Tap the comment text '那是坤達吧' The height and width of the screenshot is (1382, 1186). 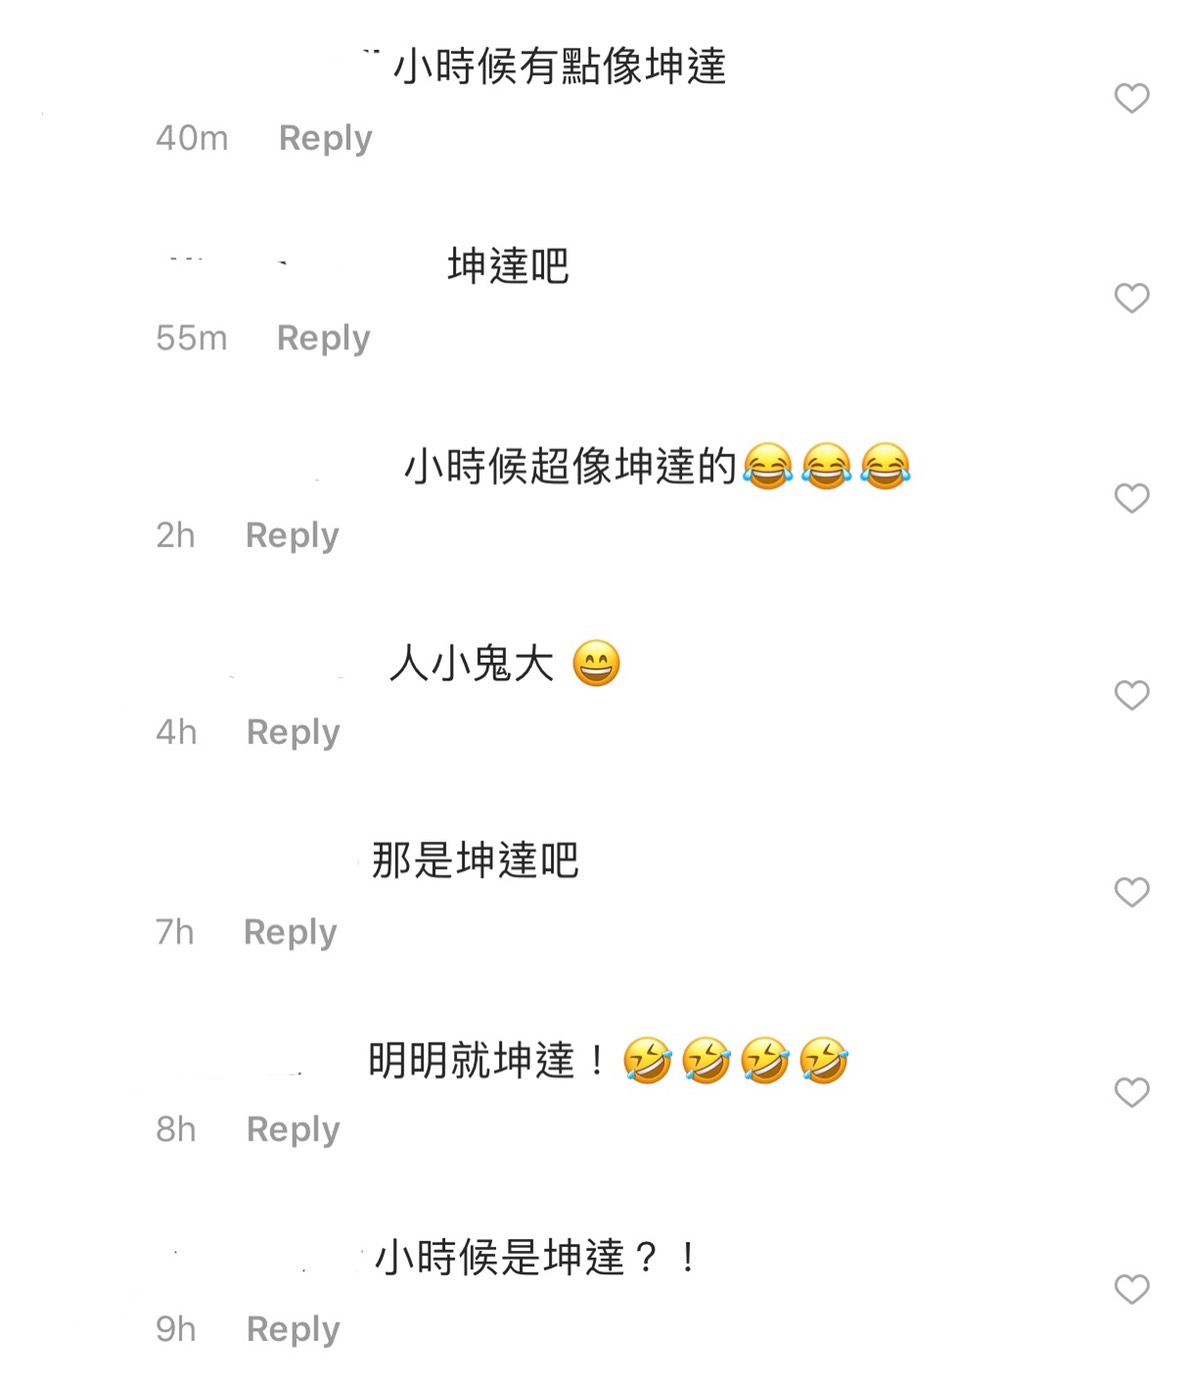[x=475, y=860]
